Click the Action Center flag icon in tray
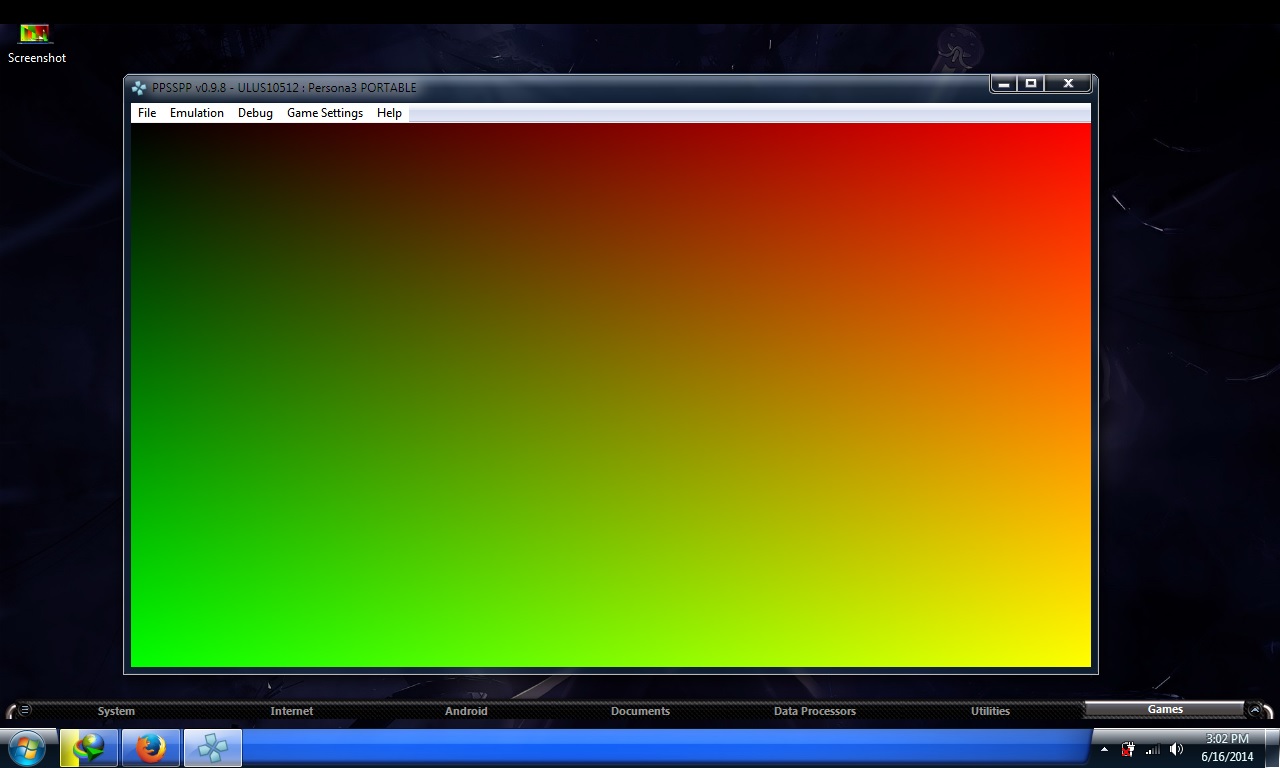 point(1128,749)
